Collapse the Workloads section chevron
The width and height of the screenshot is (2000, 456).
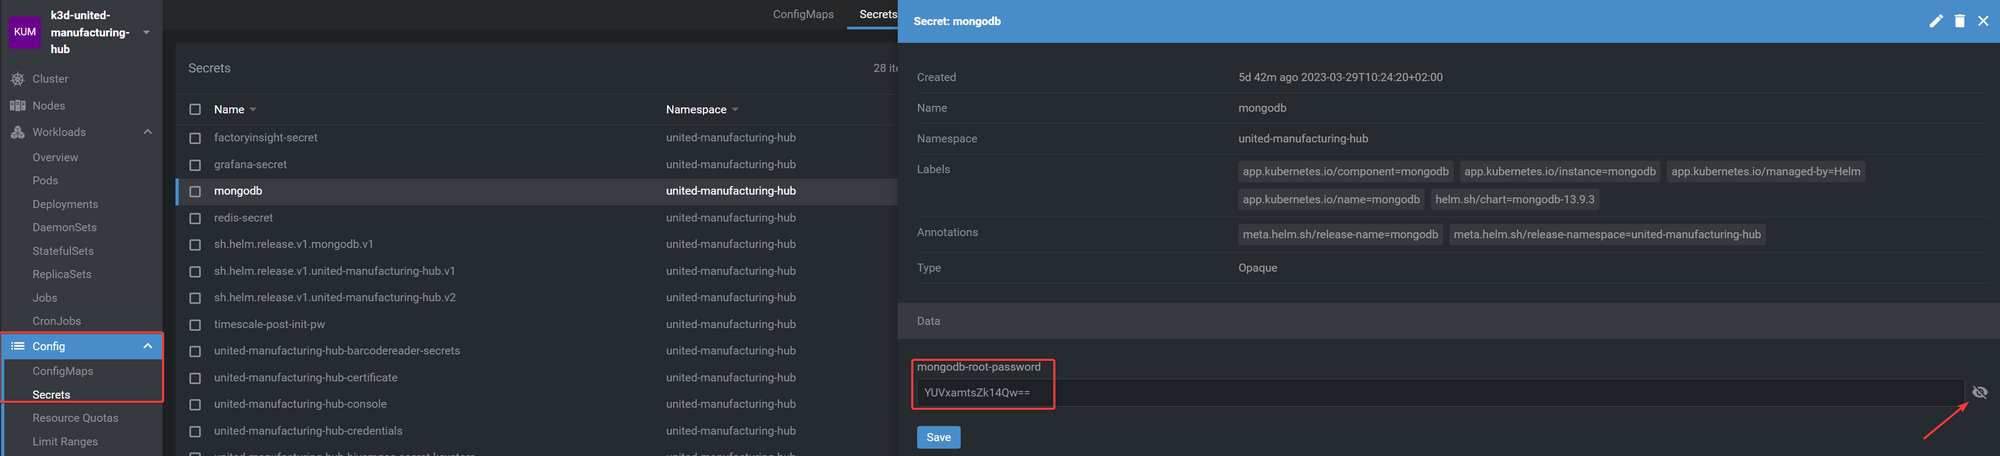coord(148,132)
